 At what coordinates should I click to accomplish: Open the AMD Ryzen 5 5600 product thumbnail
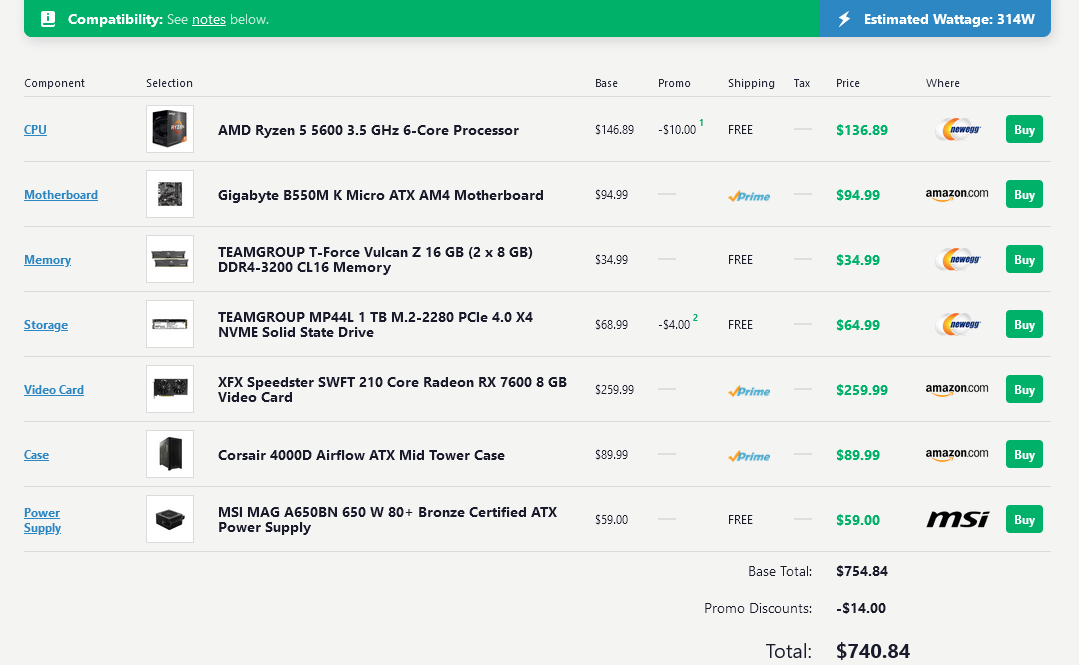pyautogui.click(x=170, y=129)
